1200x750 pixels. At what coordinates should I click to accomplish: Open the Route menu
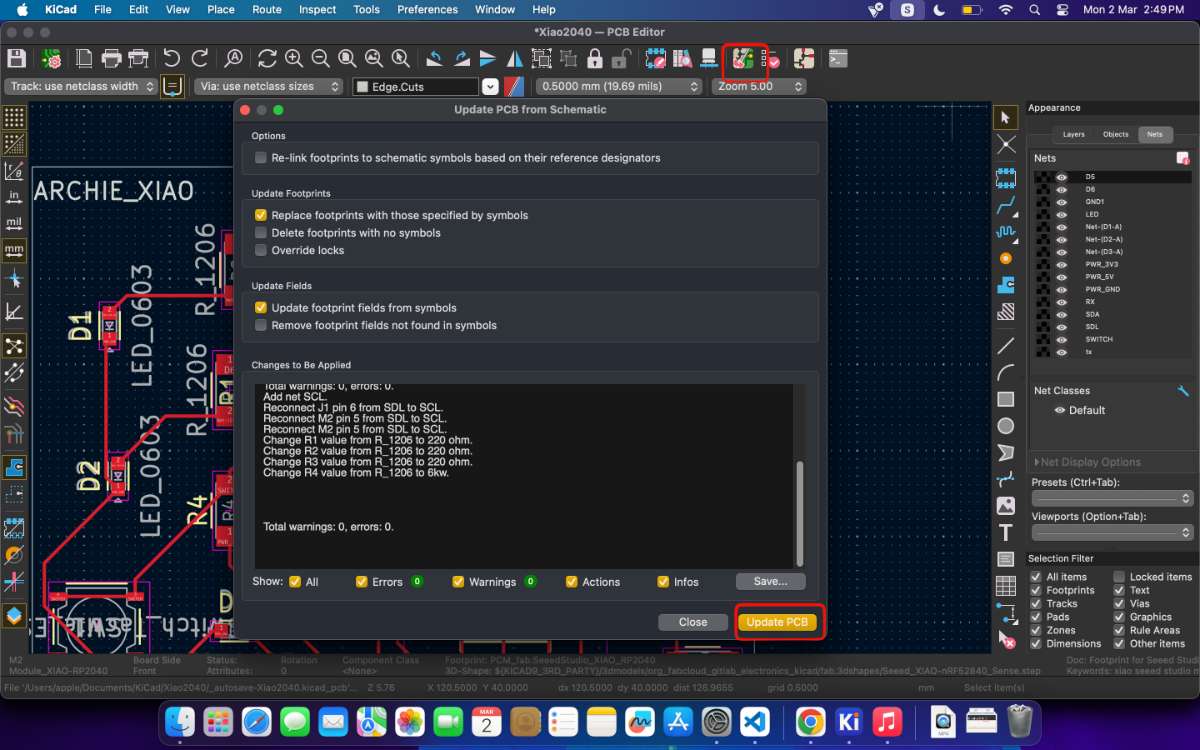266,9
